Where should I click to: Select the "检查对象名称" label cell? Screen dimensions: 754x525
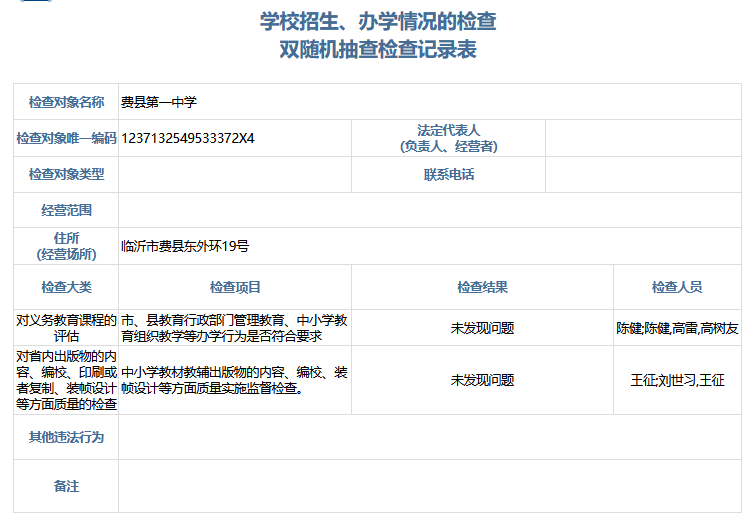66,102
